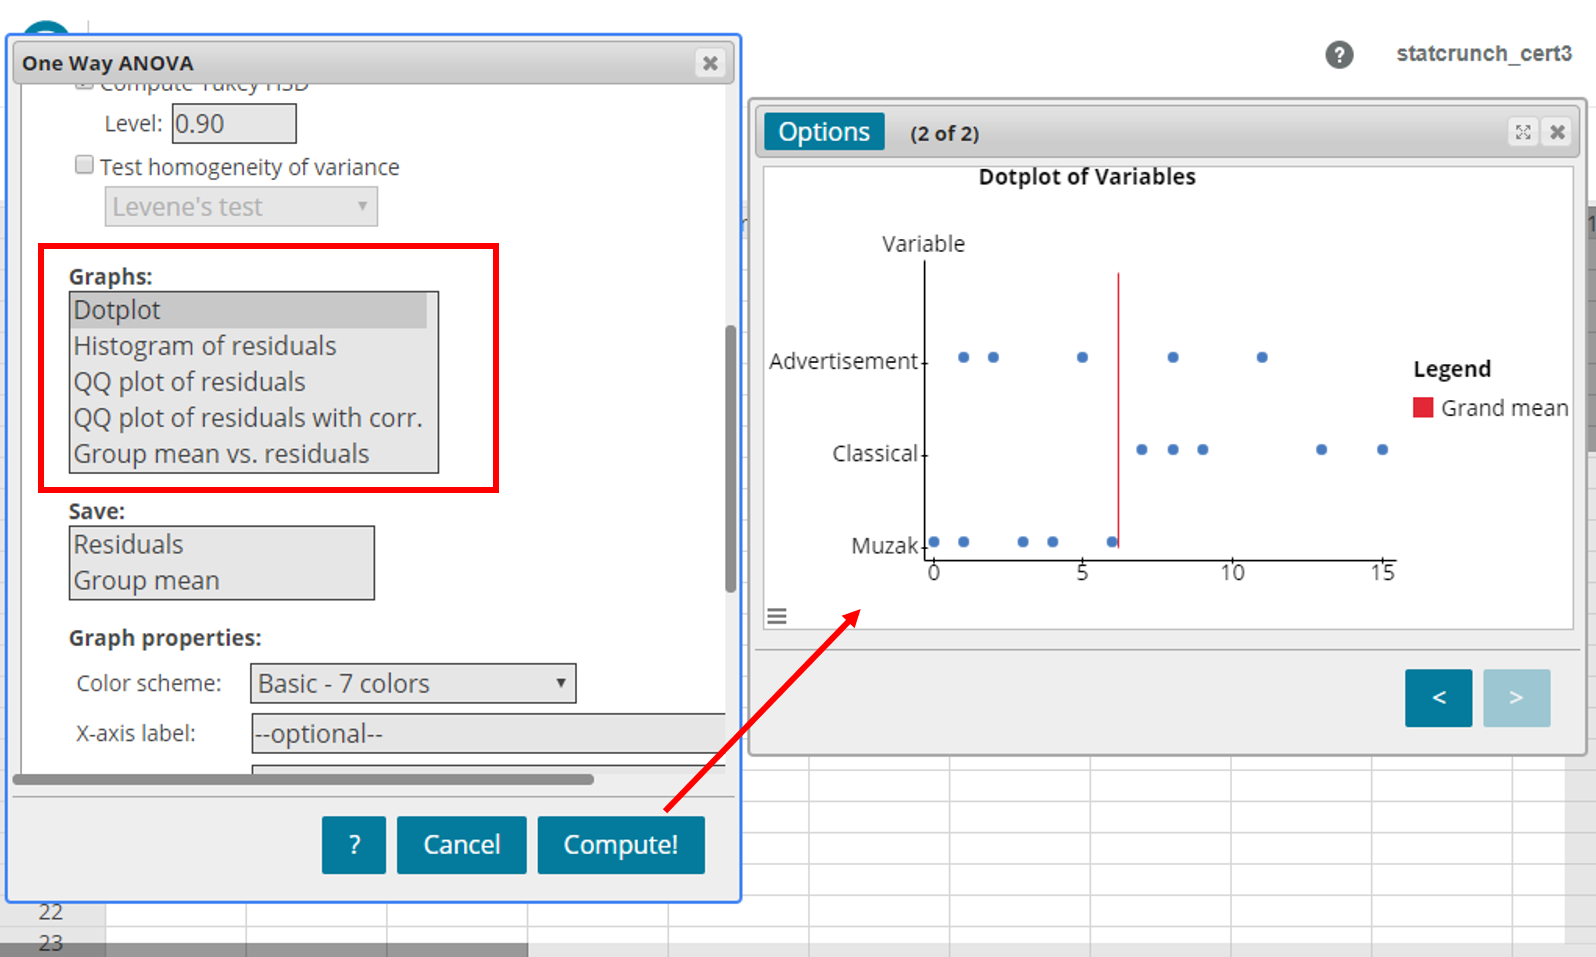The height and width of the screenshot is (957, 1596).
Task: Enable Test homogeneity of variance checkbox
Action: tap(85, 165)
